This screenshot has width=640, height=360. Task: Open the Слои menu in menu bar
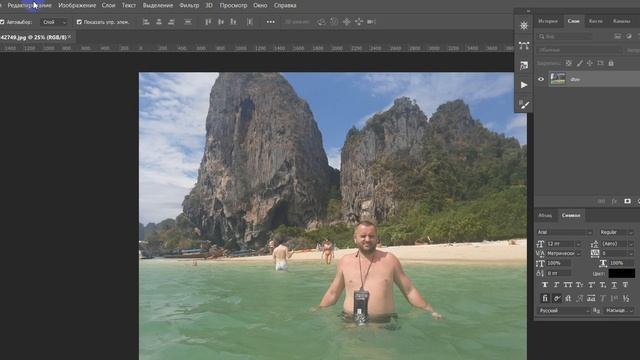click(108, 5)
